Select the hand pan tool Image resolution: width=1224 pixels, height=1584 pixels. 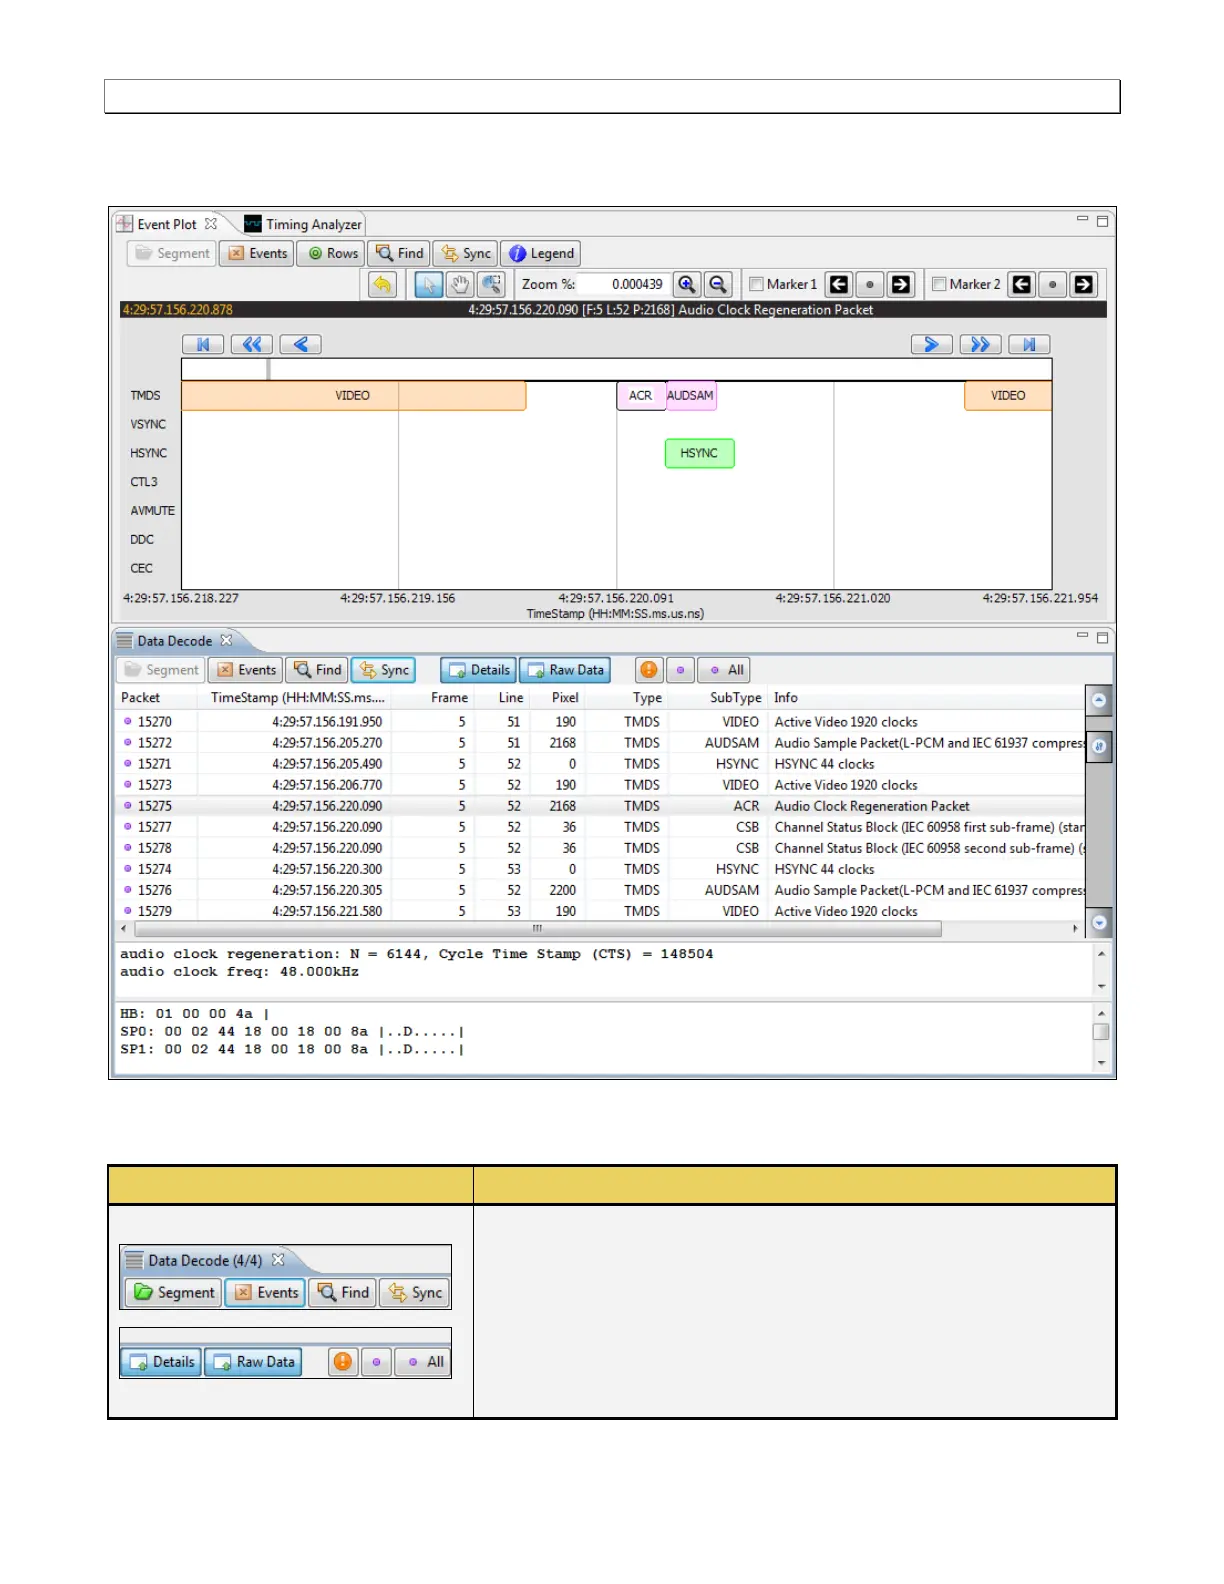point(459,285)
